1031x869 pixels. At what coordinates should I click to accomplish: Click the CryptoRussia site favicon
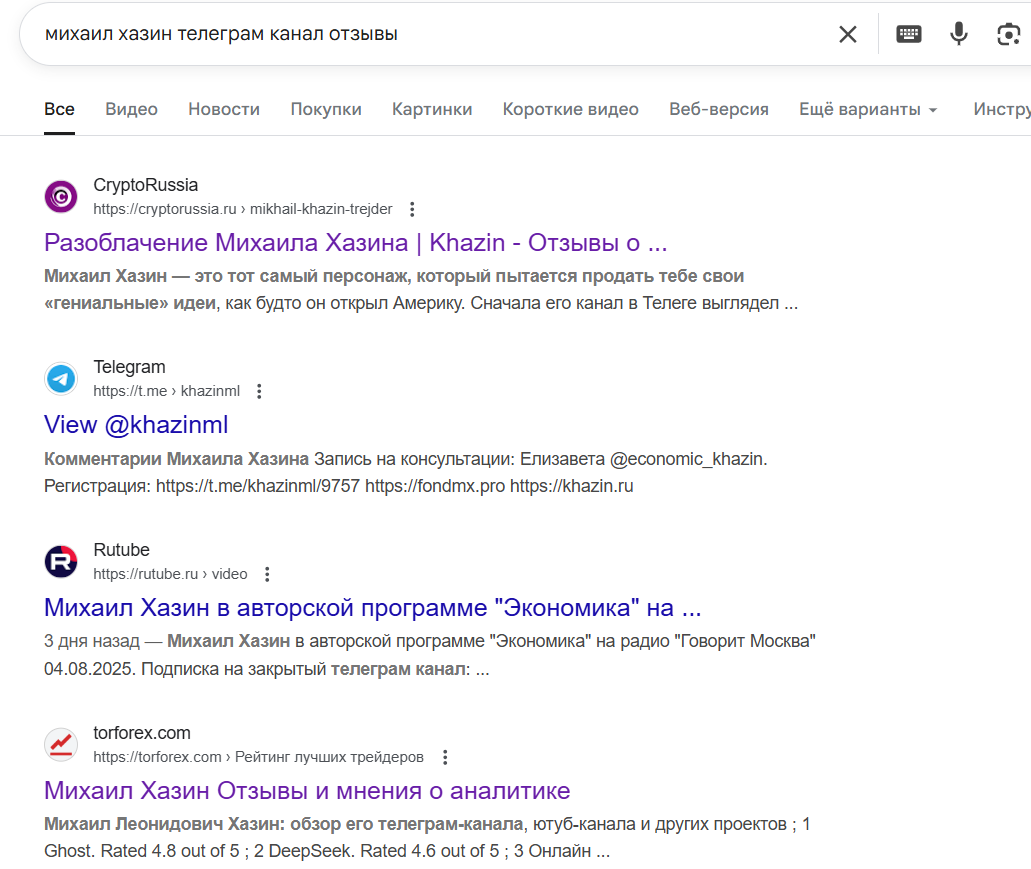(60, 196)
